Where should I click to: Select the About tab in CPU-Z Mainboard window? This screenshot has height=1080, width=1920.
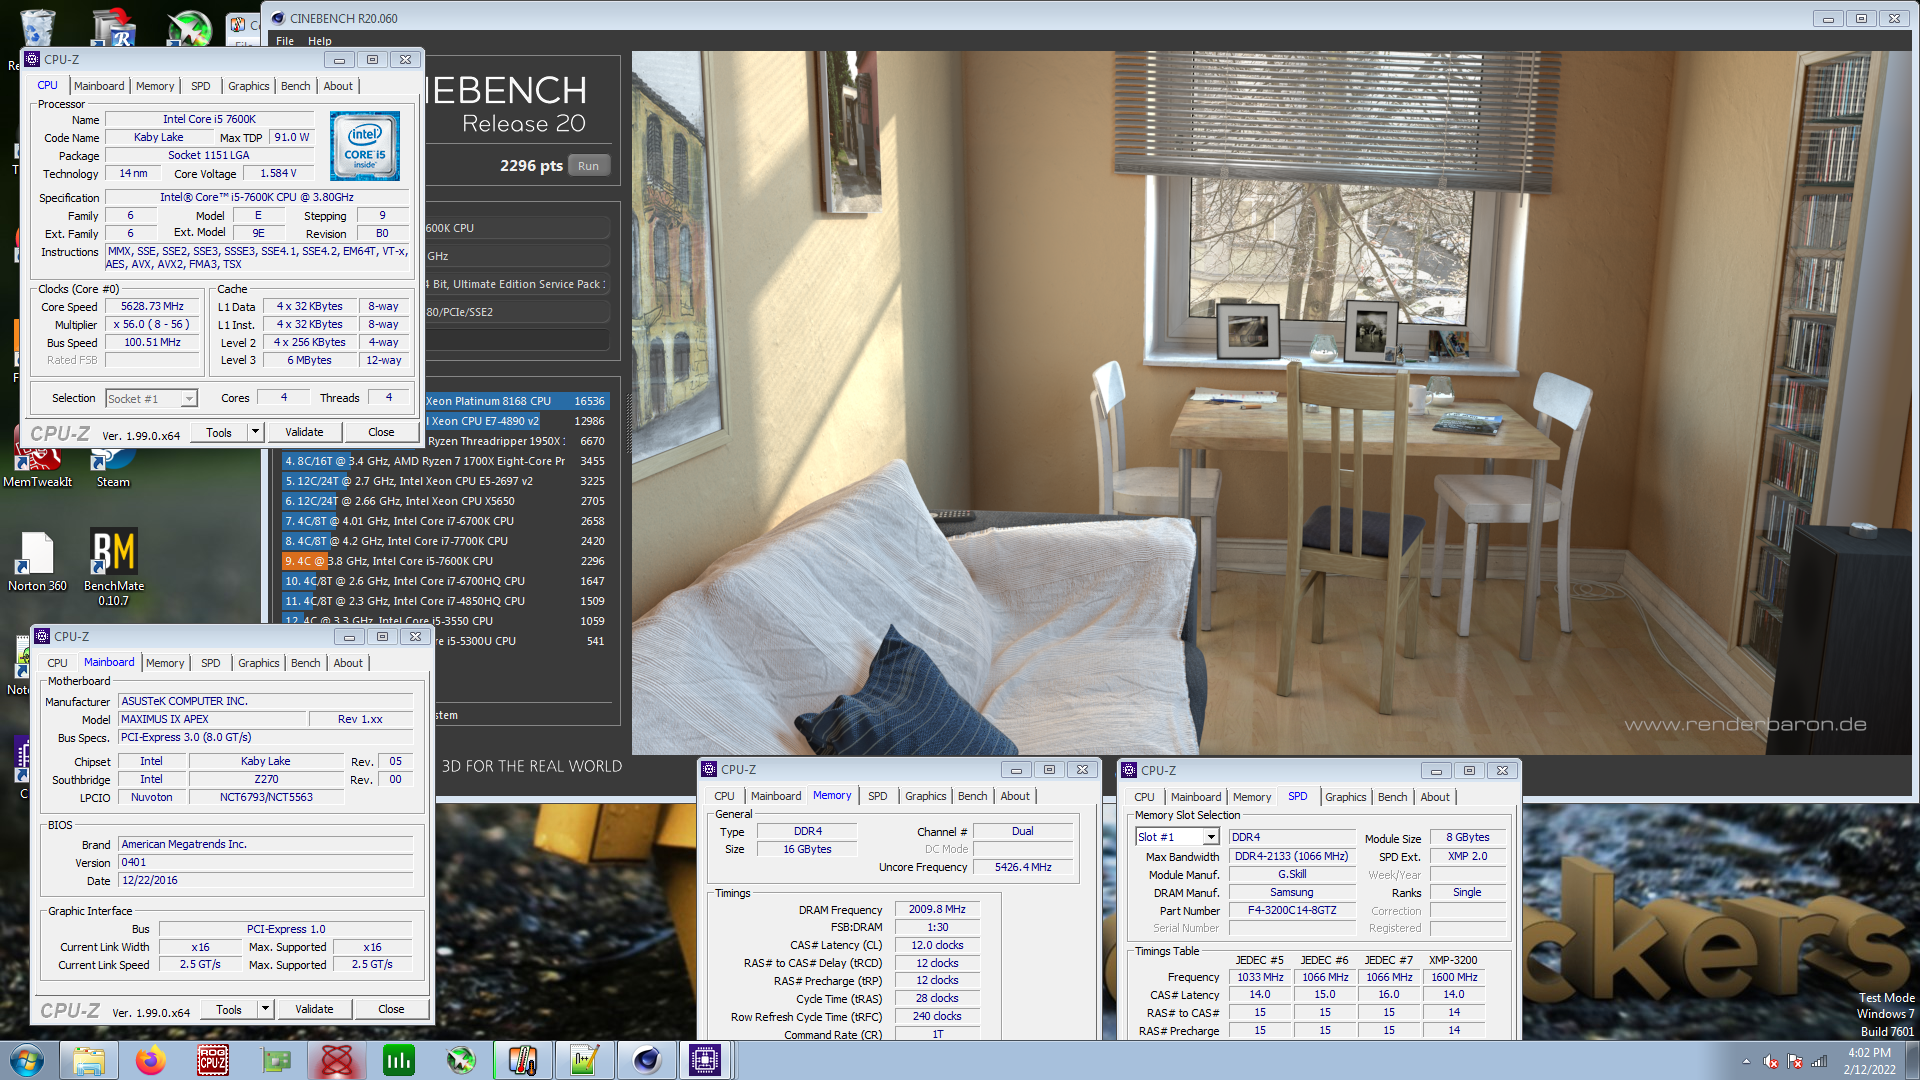pyautogui.click(x=348, y=663)
